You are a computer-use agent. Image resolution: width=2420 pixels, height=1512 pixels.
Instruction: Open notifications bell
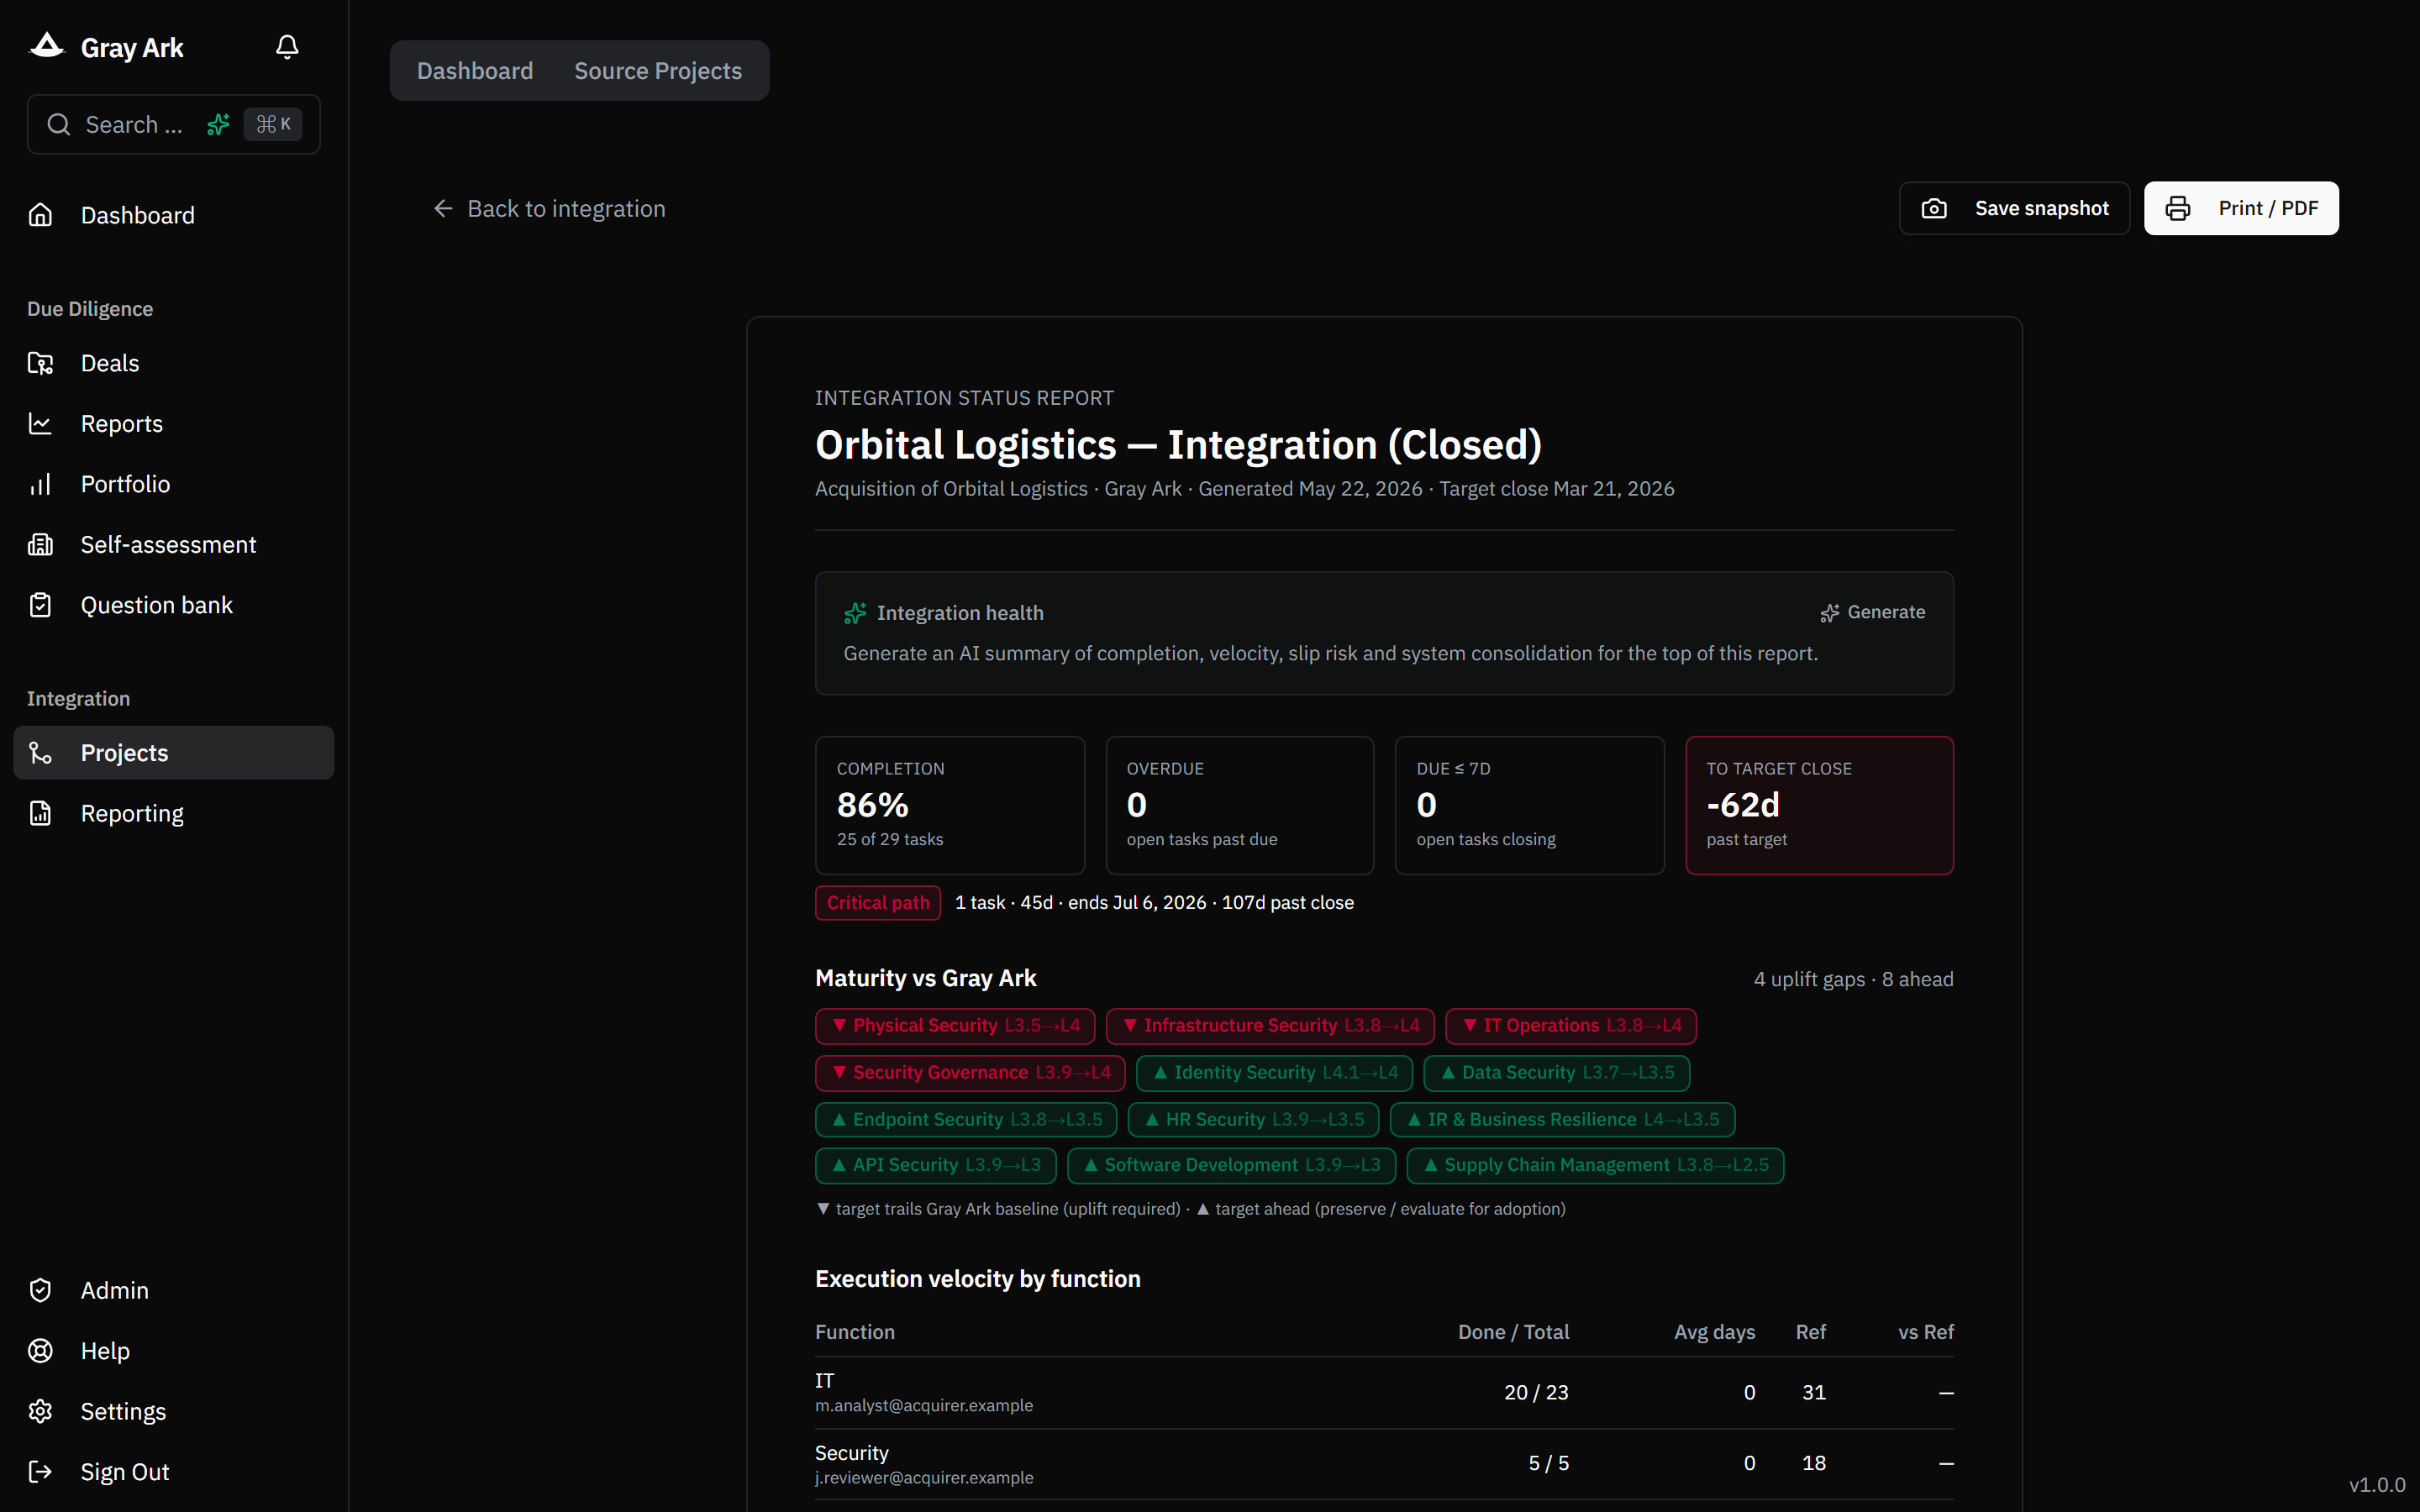[287, 47]
